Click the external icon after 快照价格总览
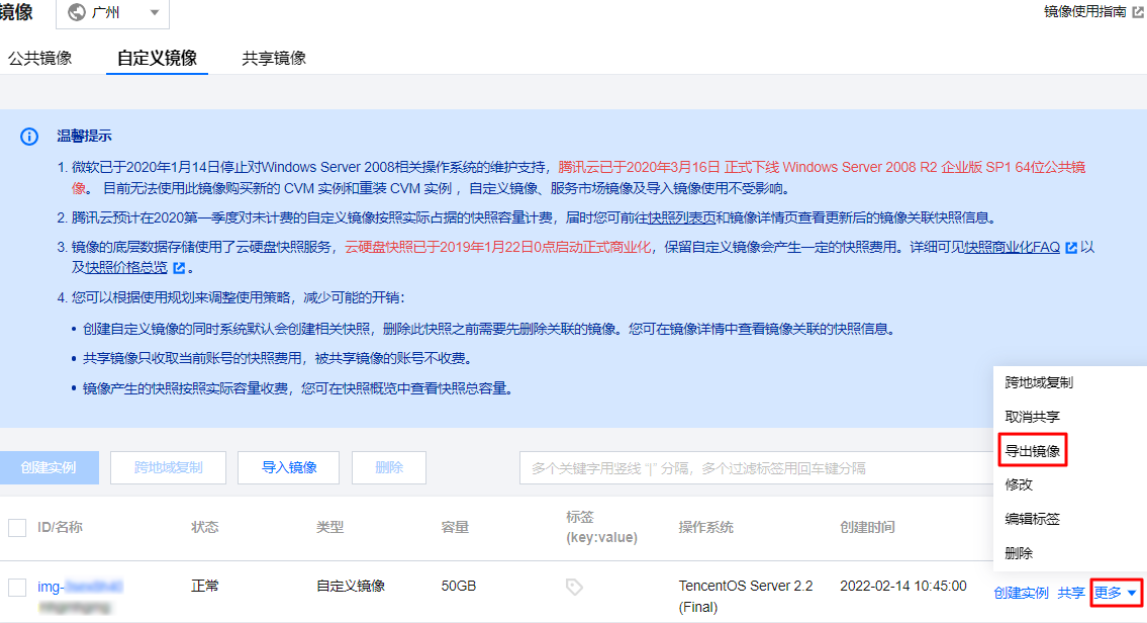 pyautogui.click(x=179, y=268)
